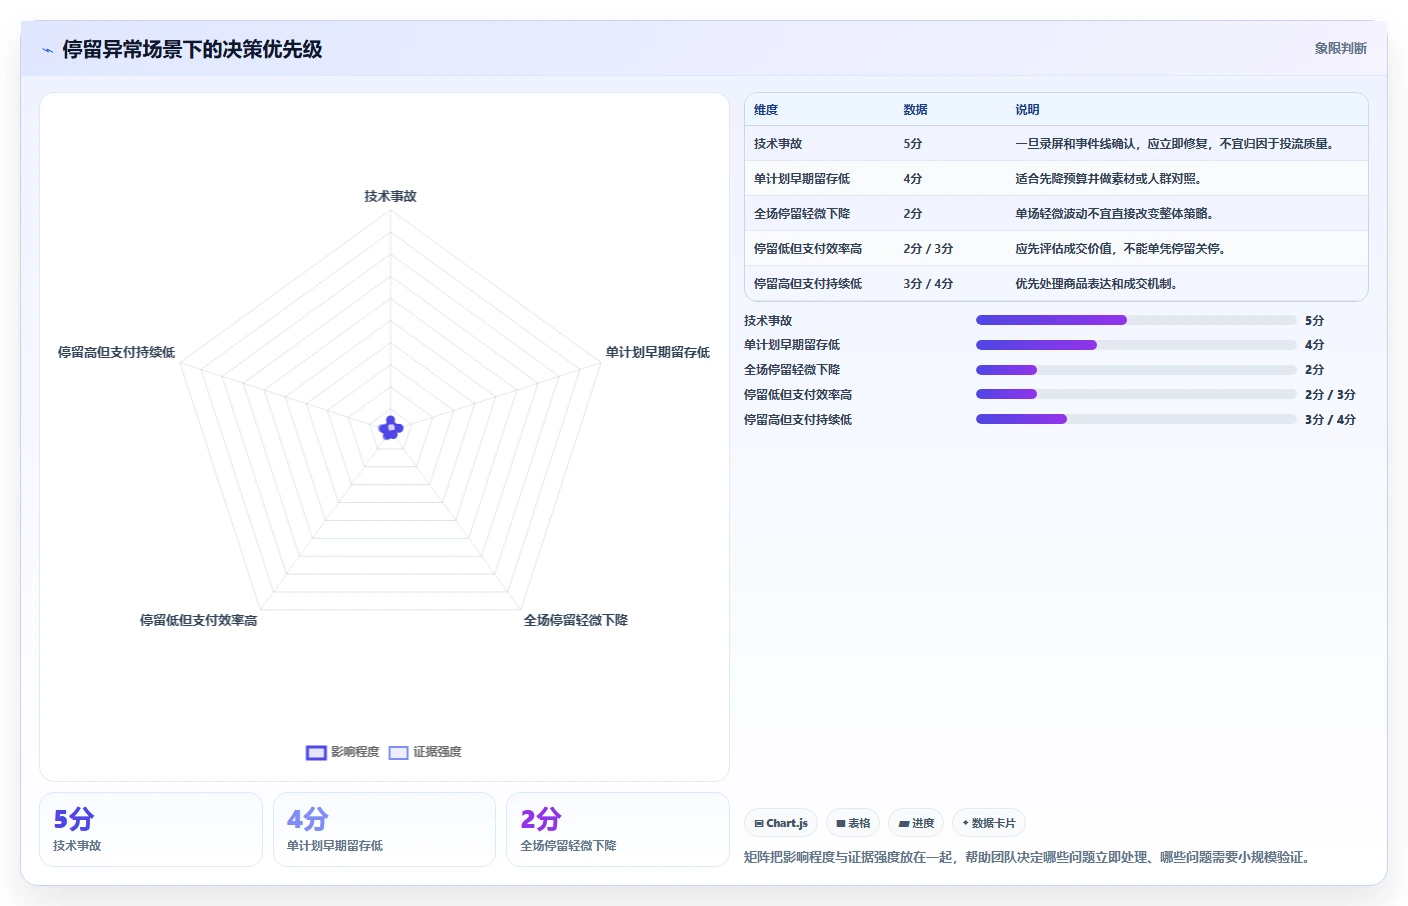Image resolution: width=1408 pixels, height=906 pixels.
Task: Select the 全场停留轻微下降 table cell
Action: coord(802,214)
